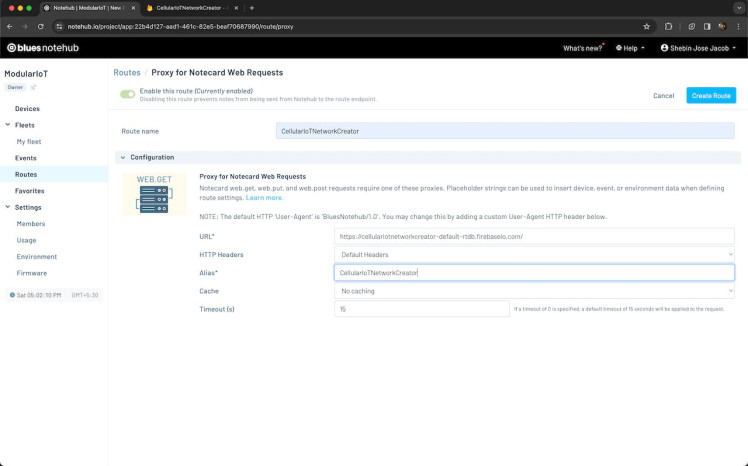Open Devices in the sidebar
The image size is (748, 466).
[x=27, y=109]
